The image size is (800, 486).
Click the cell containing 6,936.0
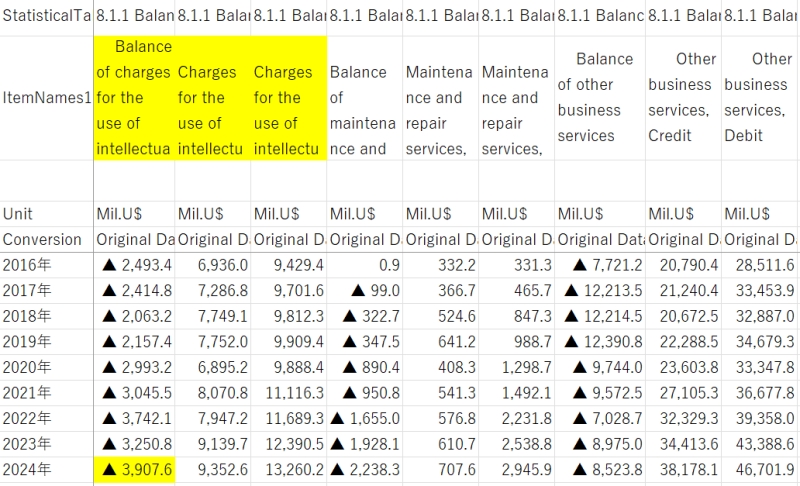pyautogui.click(x=211, y=264)
